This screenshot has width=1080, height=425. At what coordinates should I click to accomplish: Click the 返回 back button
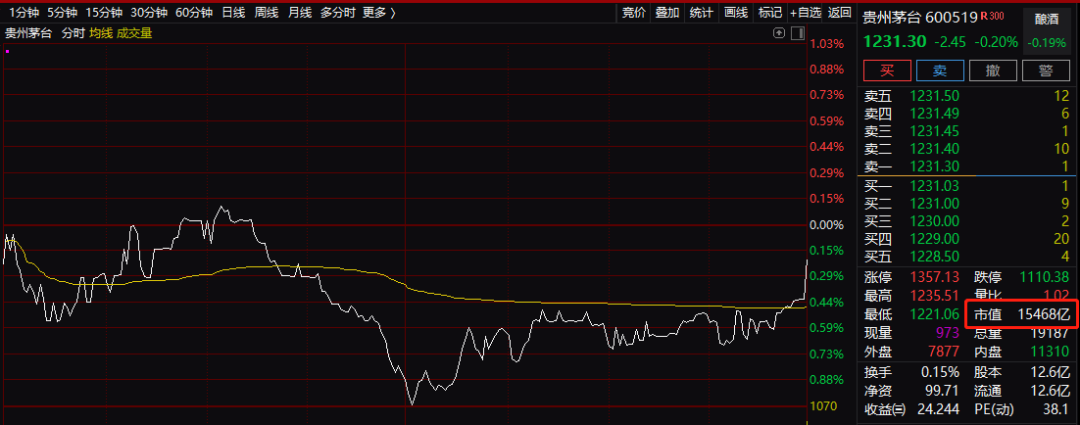coord(839,12)
